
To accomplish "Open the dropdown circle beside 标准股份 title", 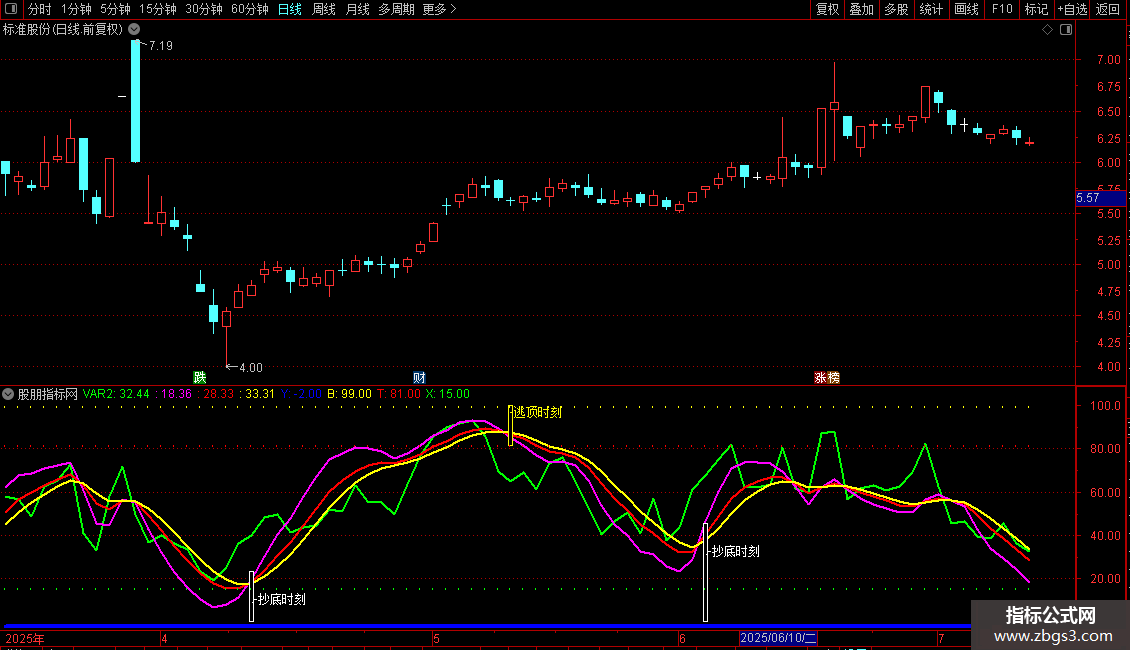I will [x=134, y=29].
